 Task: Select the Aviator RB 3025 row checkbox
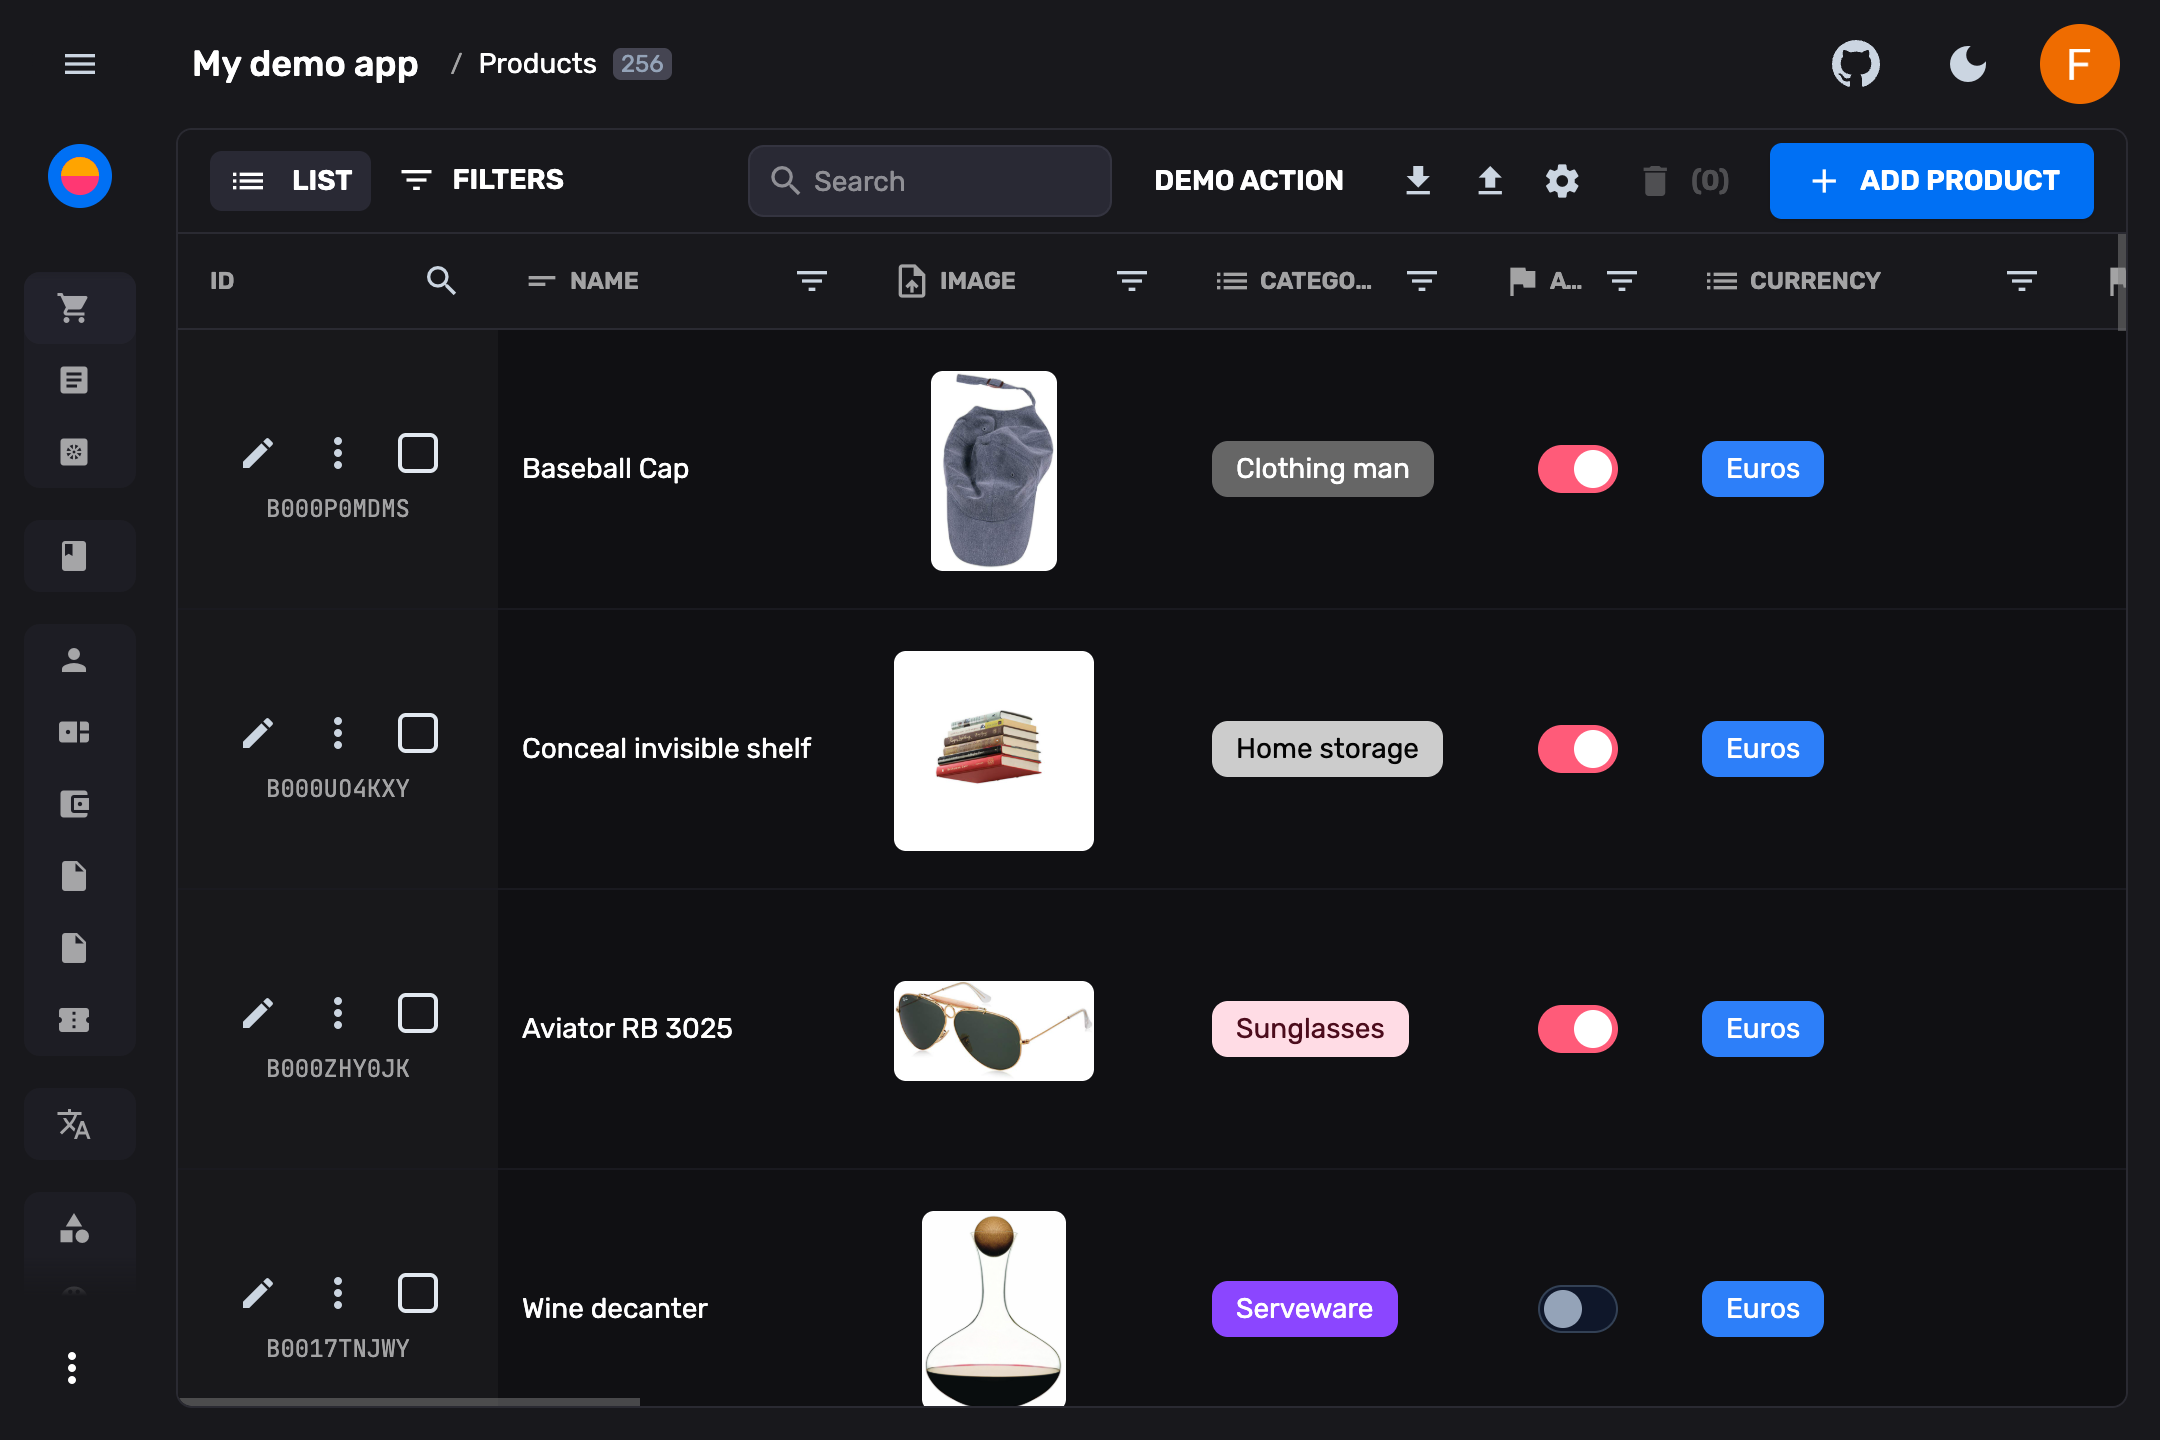pos(417,1013)
